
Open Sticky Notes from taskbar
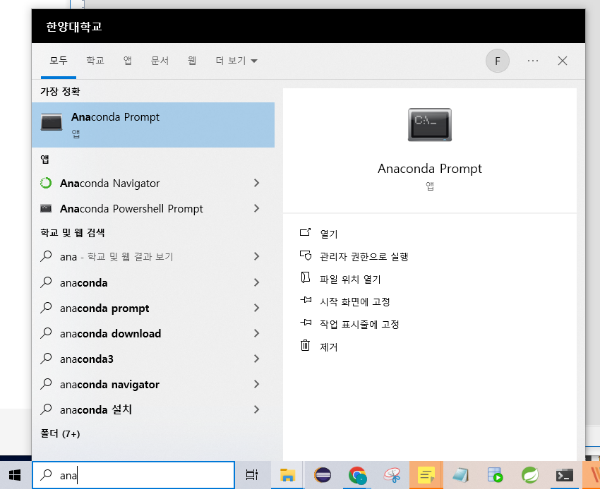(x=426, y=475)
